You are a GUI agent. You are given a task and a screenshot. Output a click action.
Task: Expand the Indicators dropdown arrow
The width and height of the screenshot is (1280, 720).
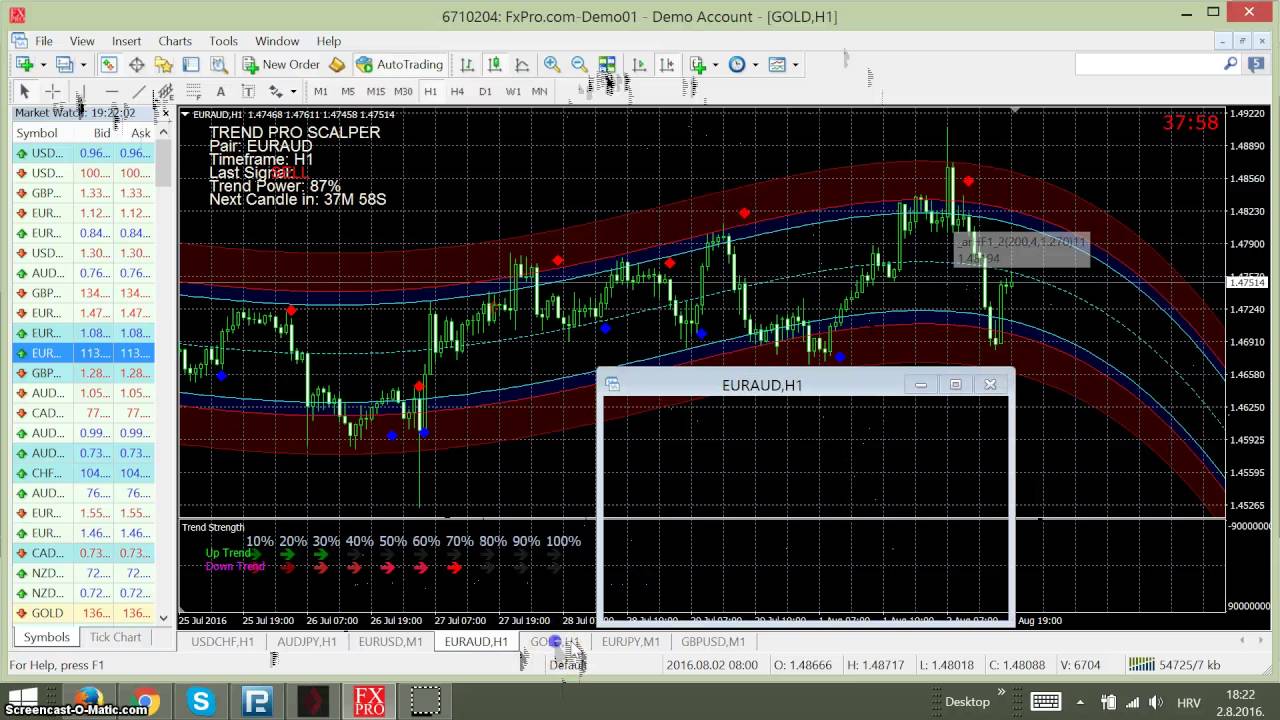[715, 64]
